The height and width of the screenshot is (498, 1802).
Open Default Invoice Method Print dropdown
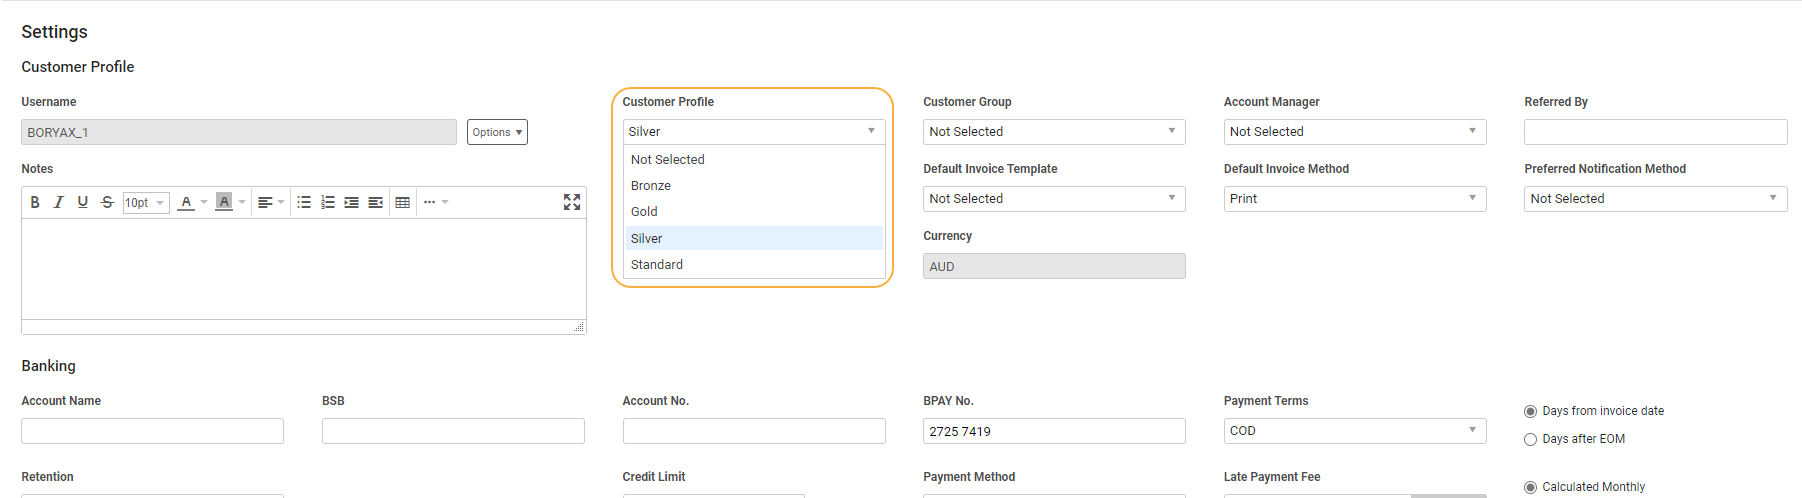pyautogui.click(x=1355, y=199)
